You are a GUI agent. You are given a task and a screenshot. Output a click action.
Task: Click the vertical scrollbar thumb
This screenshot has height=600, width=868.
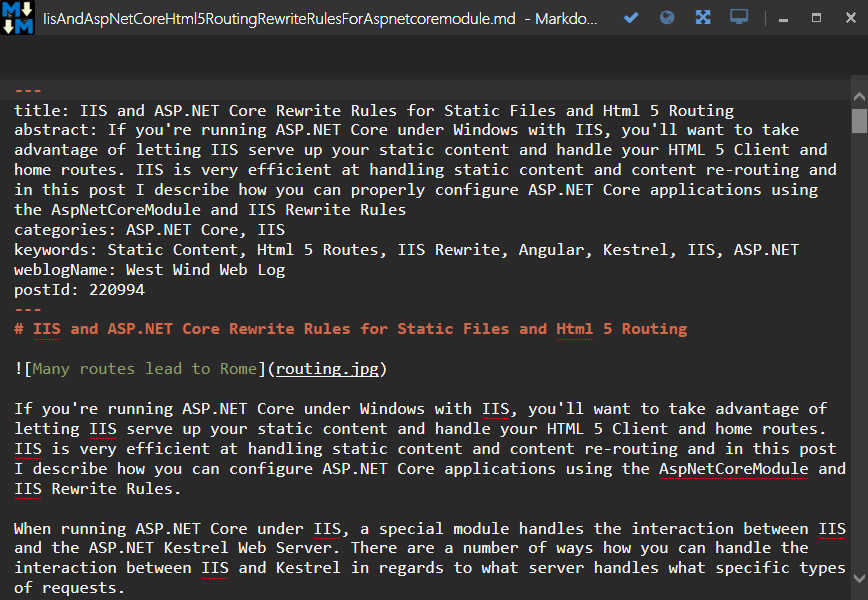pyautogui.click(x=859, y=121)
